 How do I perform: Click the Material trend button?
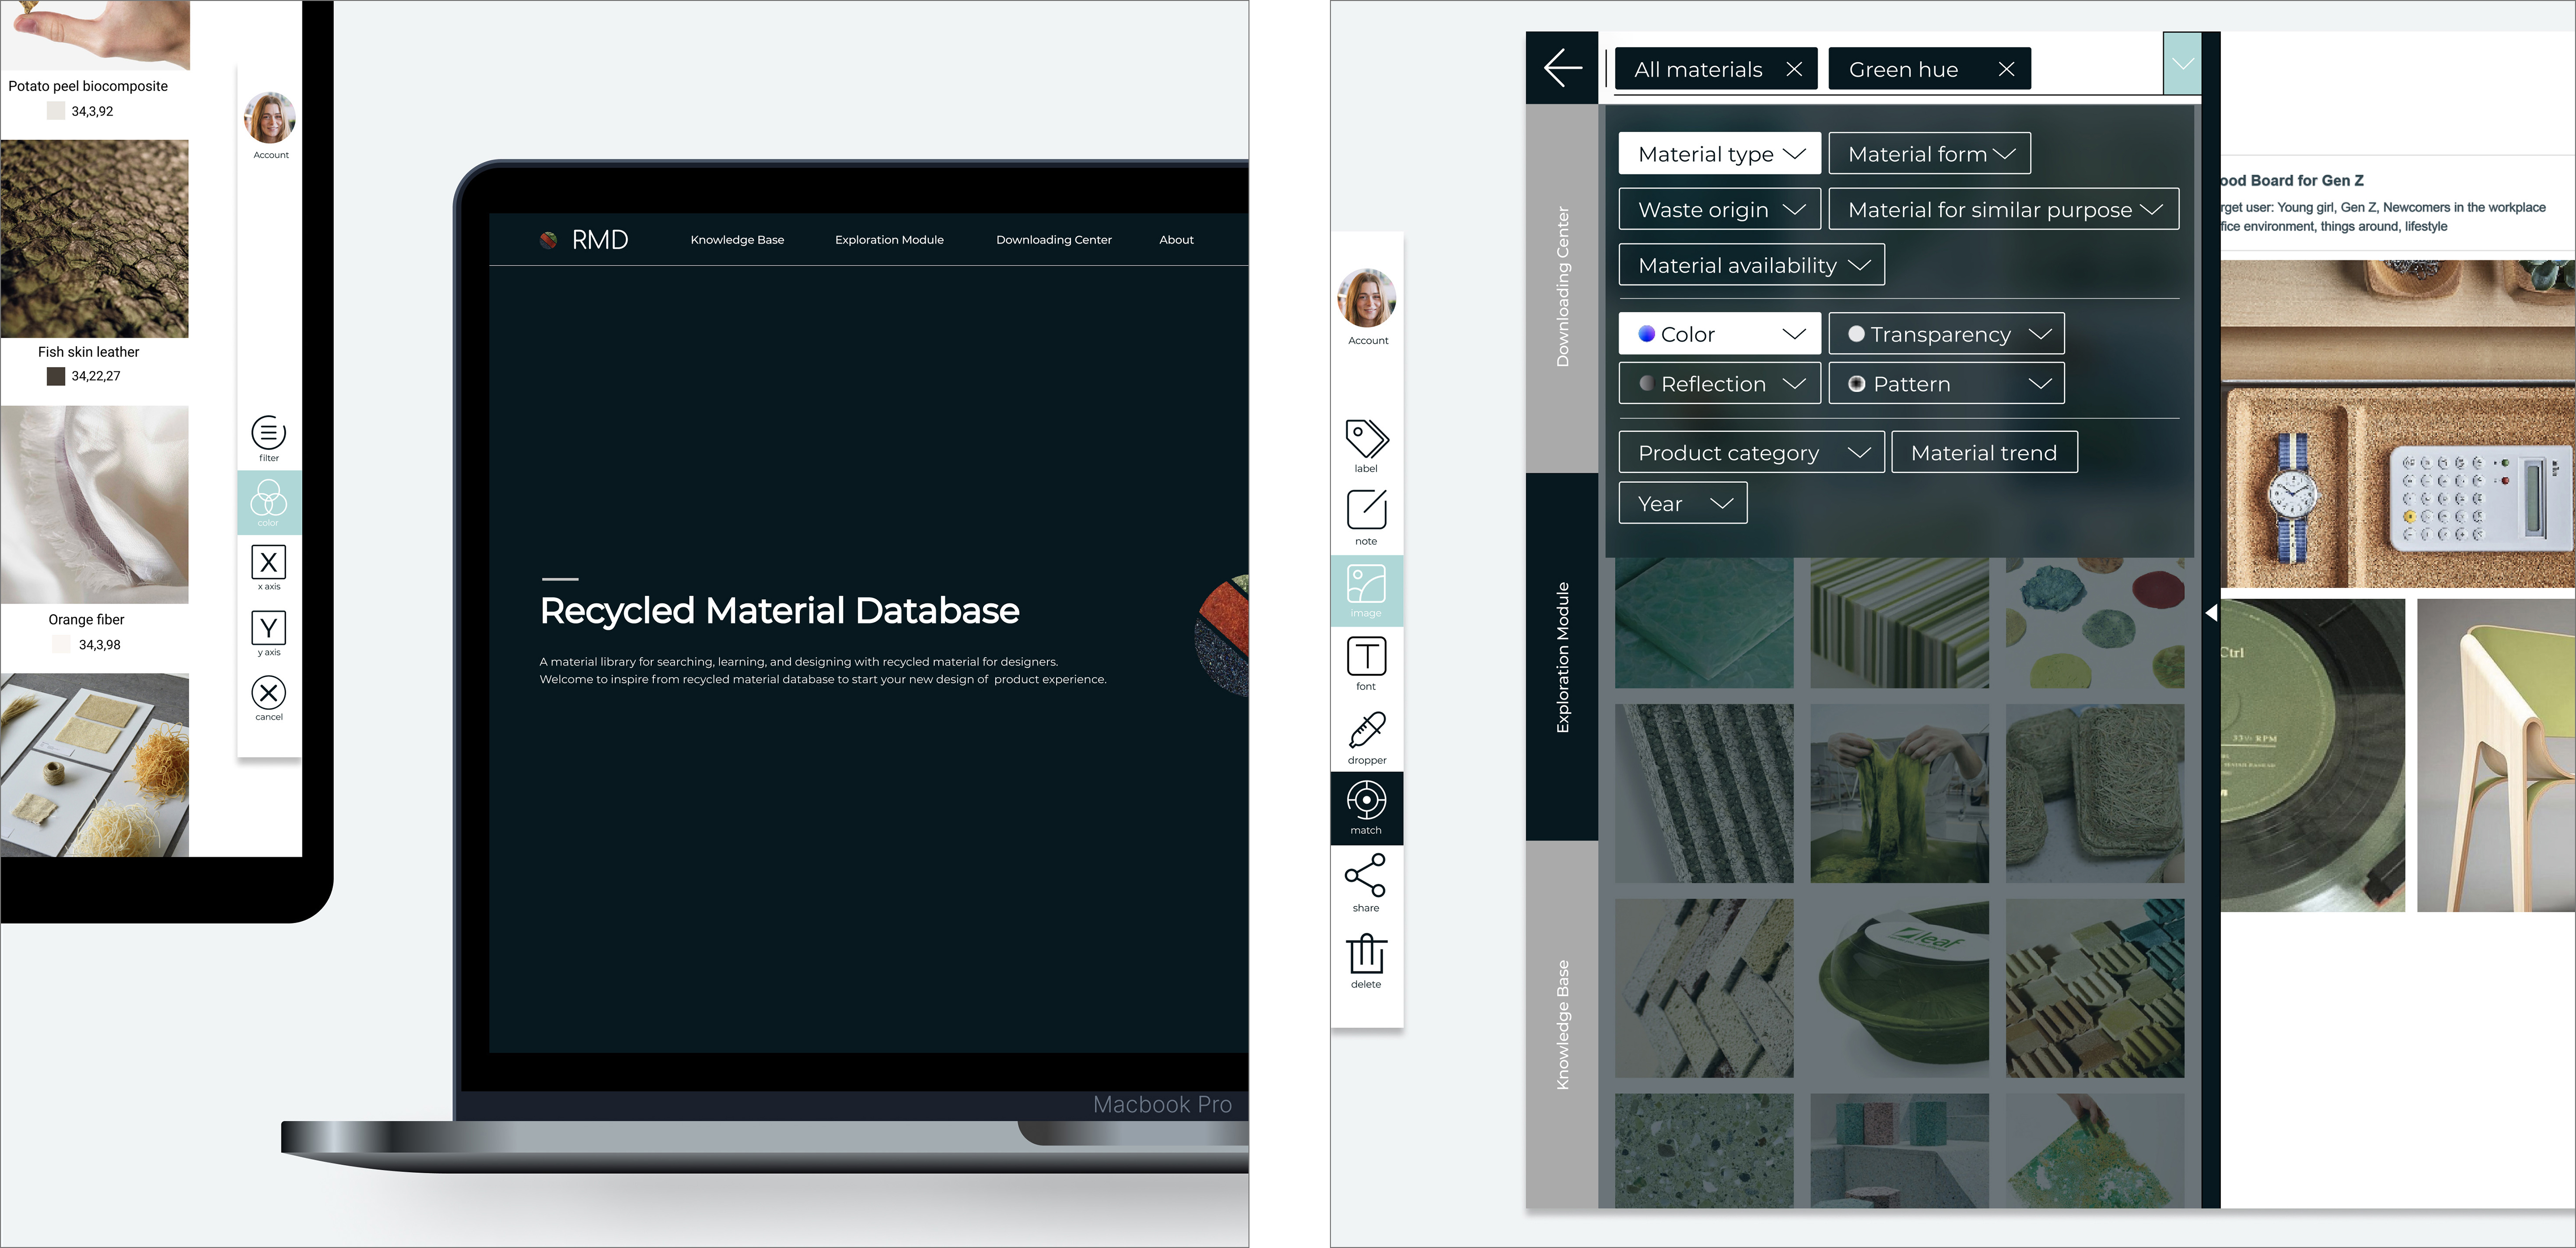pos(1984,452)
